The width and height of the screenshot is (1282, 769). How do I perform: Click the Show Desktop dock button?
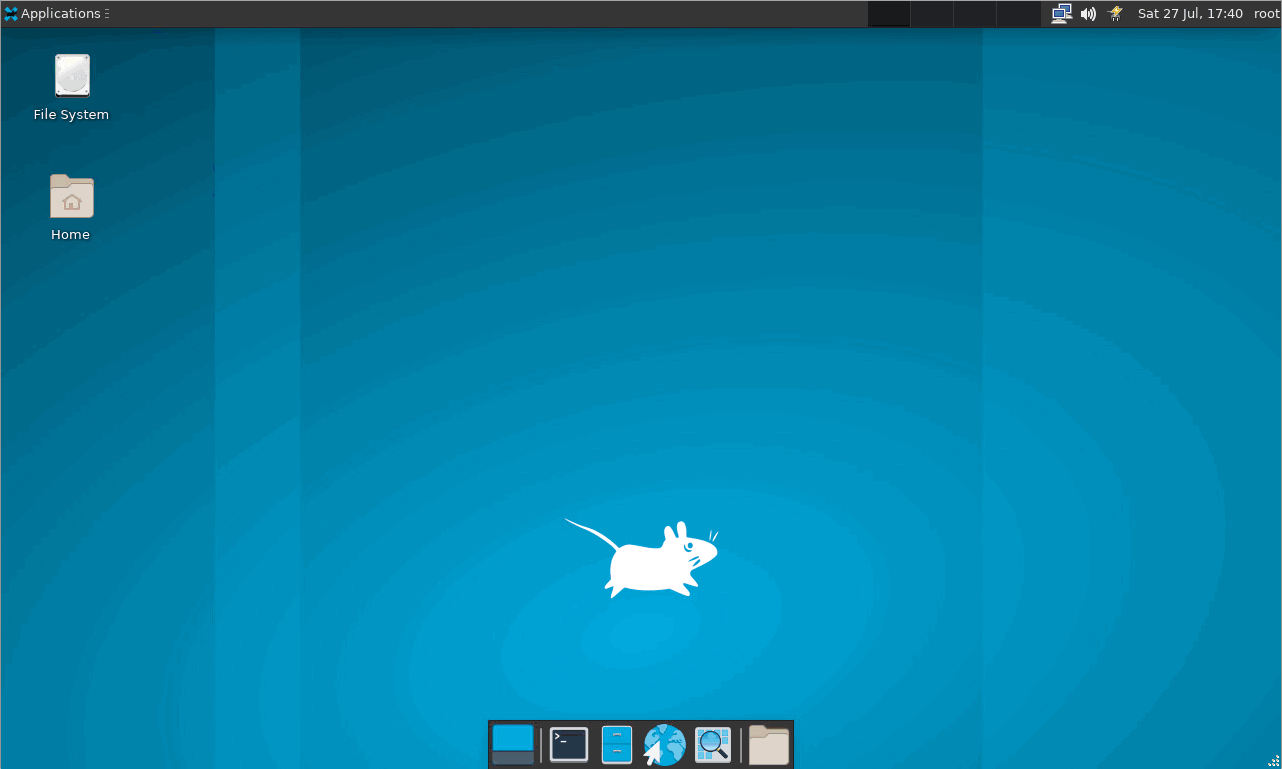click(513, 745)
